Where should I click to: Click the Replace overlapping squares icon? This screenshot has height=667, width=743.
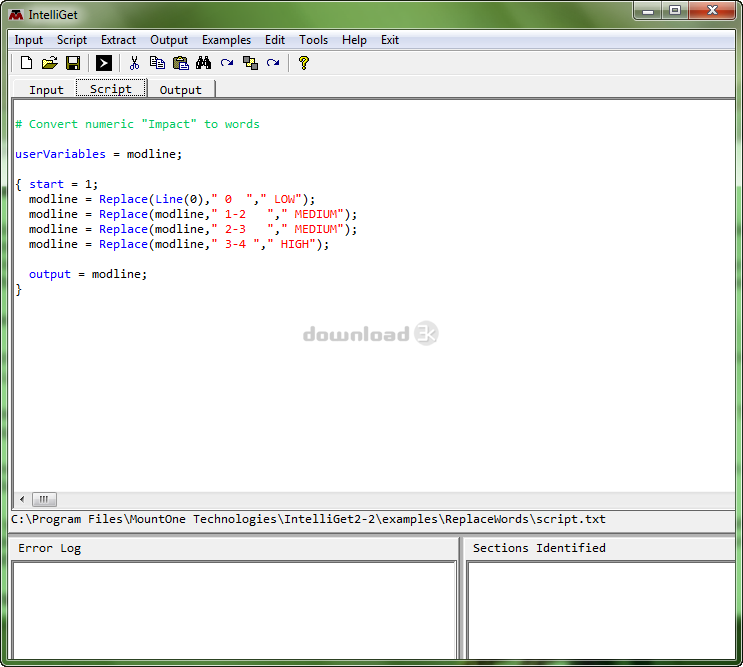point(250,63)
